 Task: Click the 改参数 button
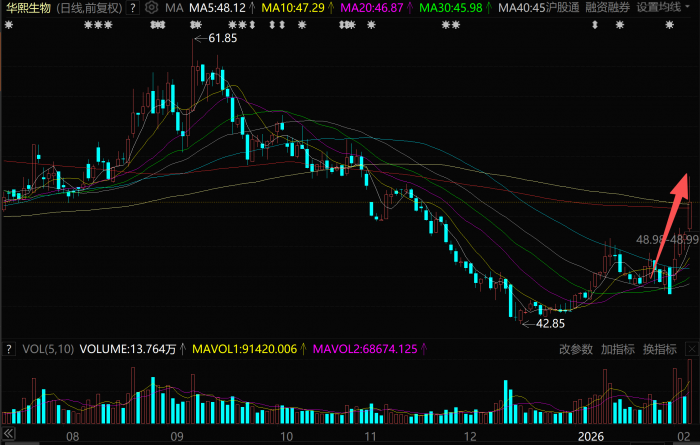(x=575, y=349)
